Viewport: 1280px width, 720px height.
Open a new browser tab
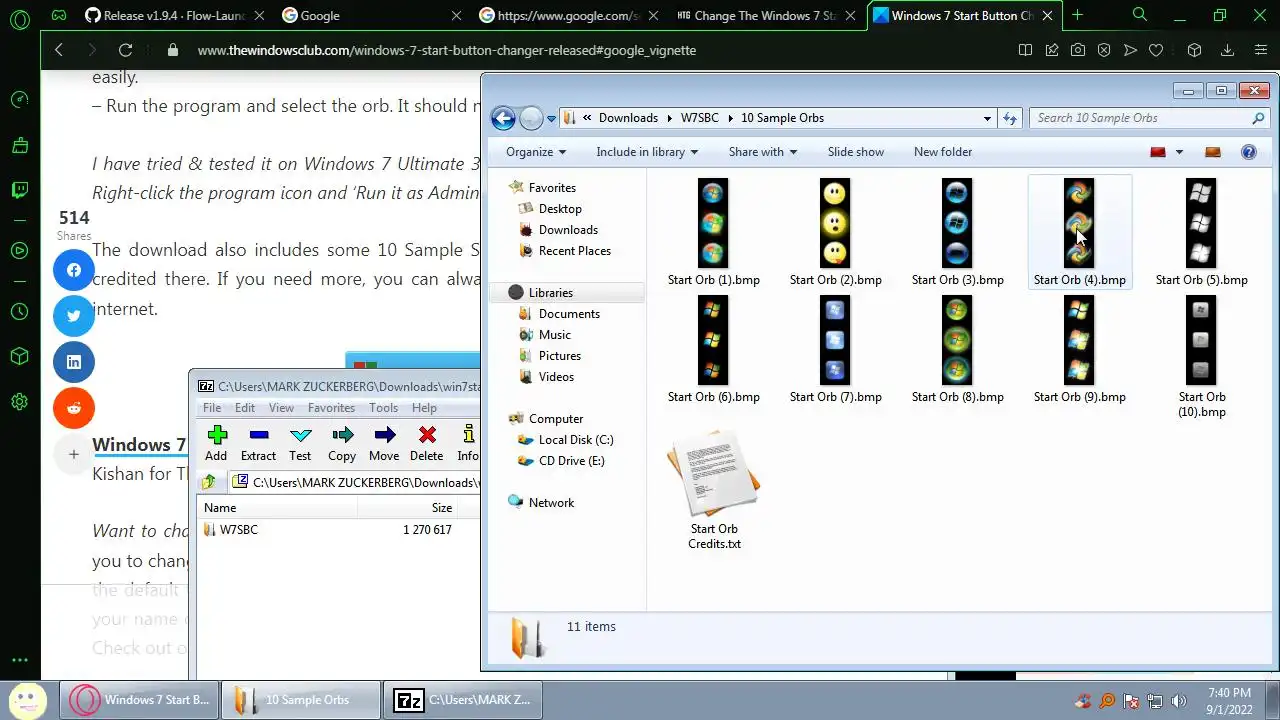pos(1077,15)
